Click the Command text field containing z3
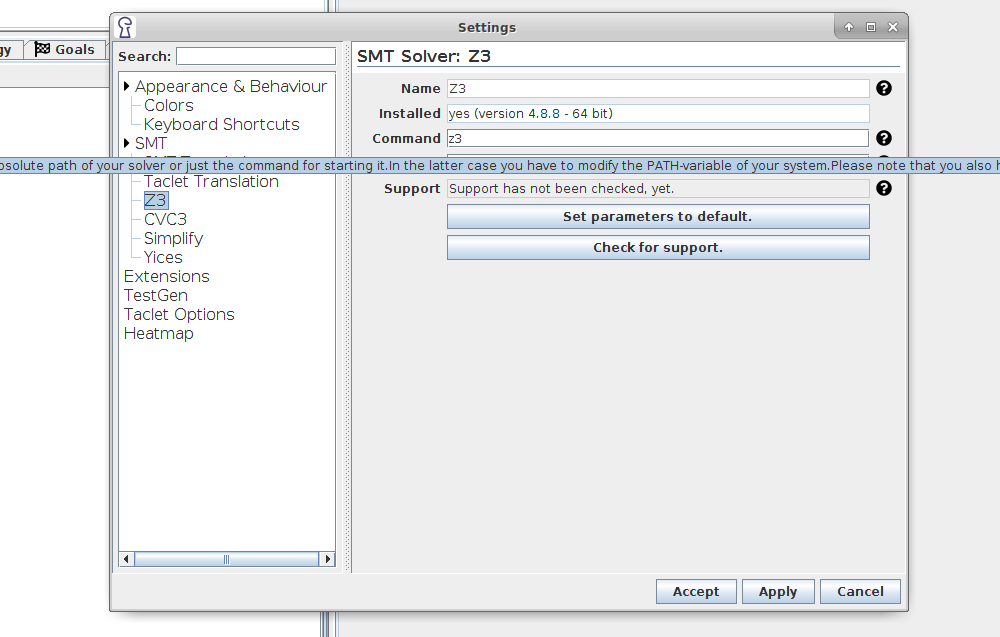Image resolution: width=1000 pixels, height=637 pixels. pyautogui.click(x=657, y=138)
